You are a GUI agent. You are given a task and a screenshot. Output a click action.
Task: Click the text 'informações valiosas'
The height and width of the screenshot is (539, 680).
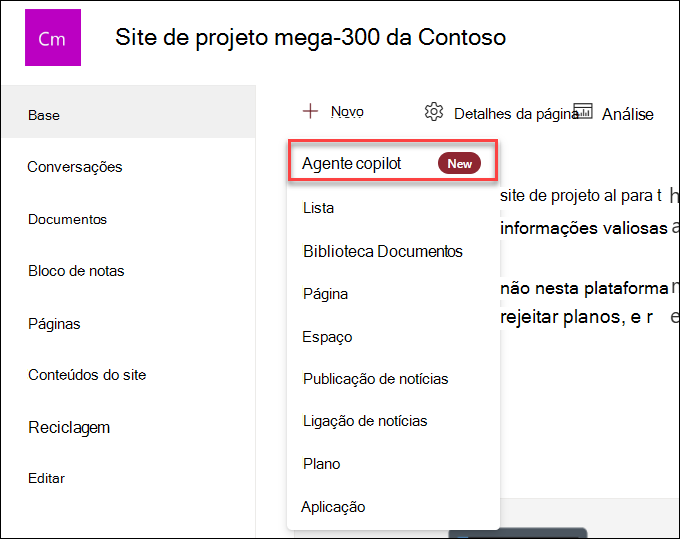click(x=584, y=228)
